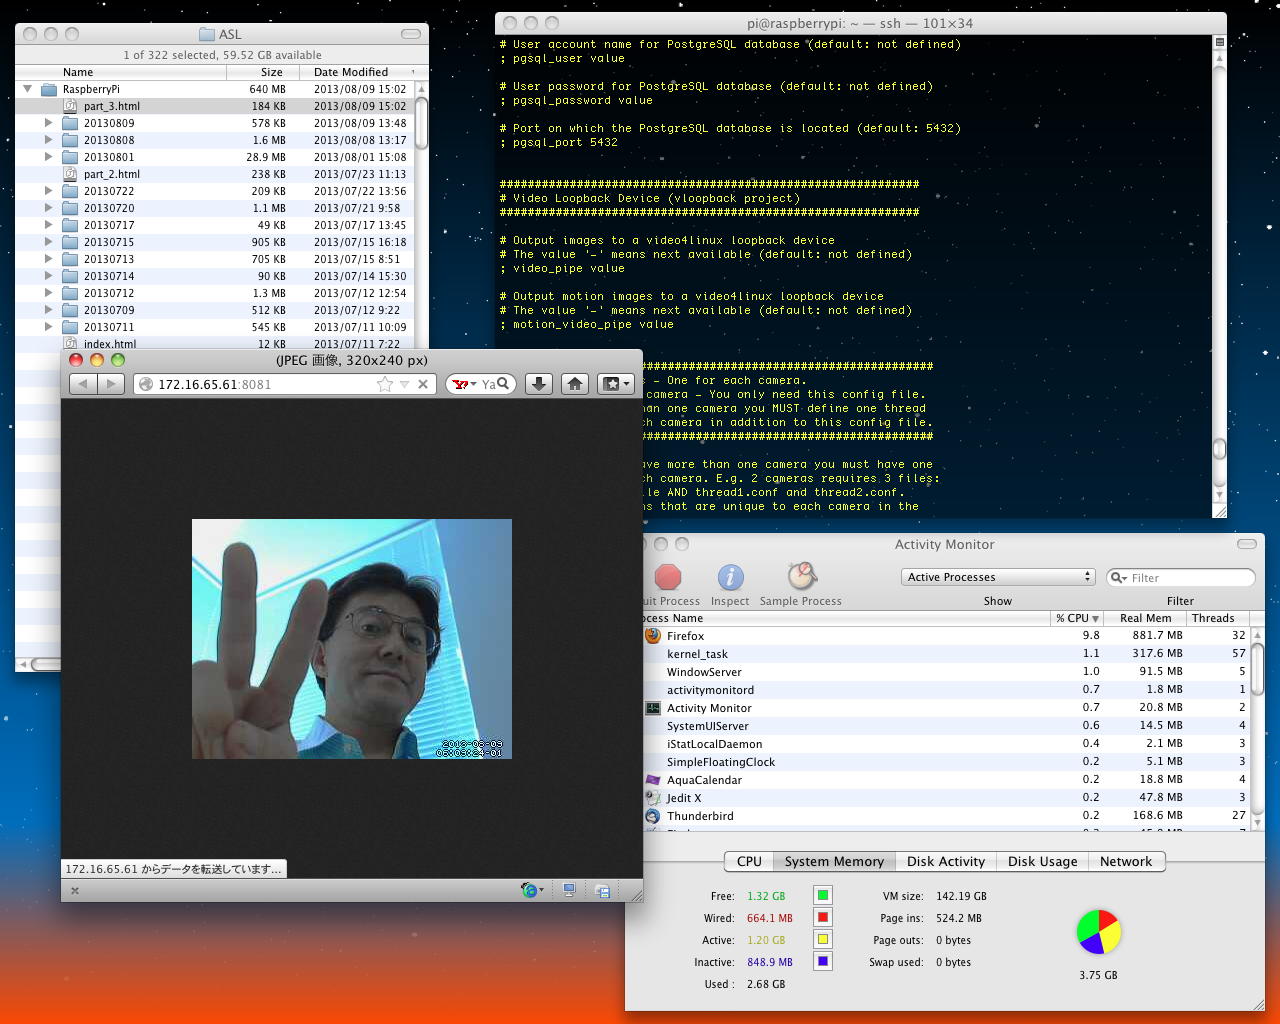Click the Quit Process stop-sign icon
Screen dimensions: 1280x1024
tap(668, 577)
